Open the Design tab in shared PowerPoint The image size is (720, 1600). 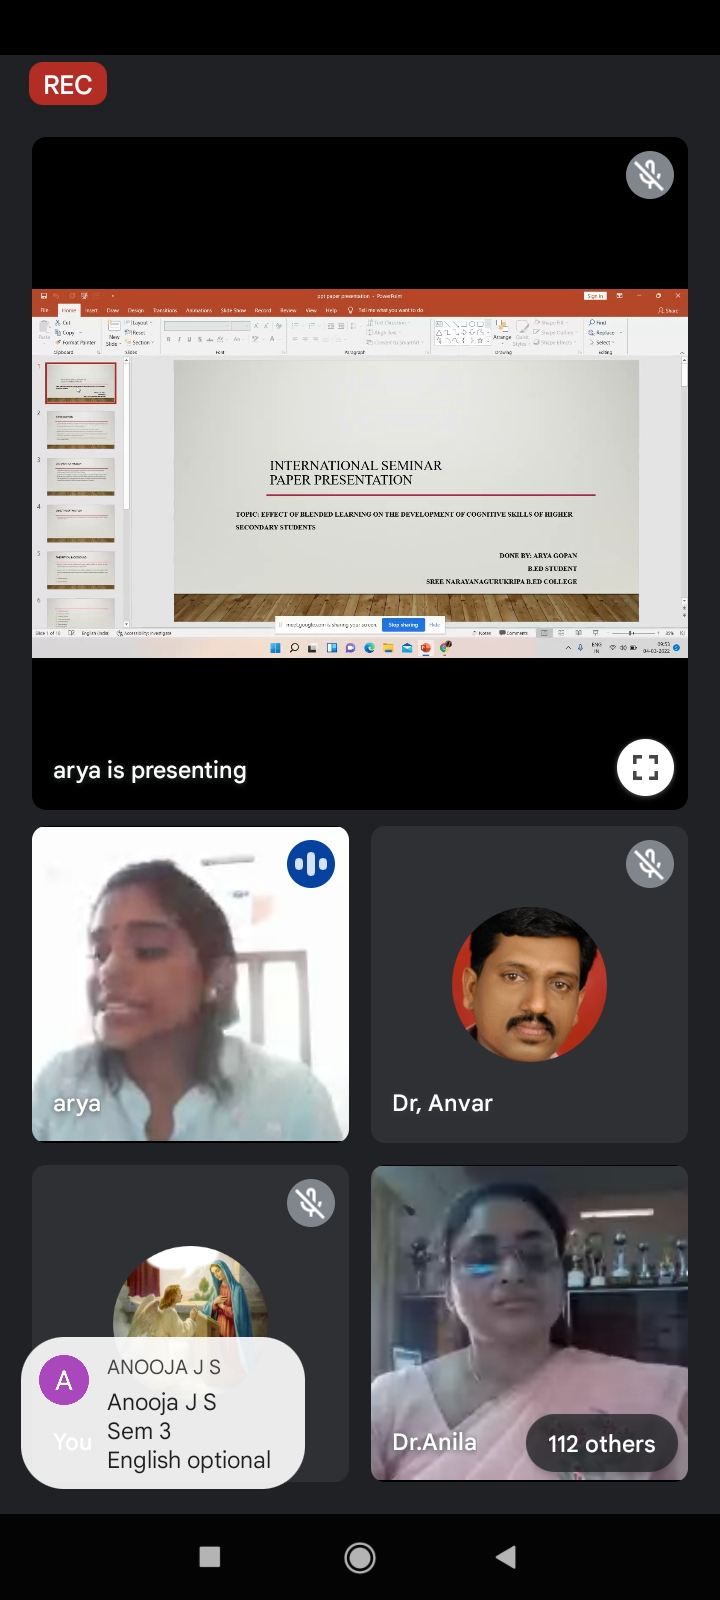(x=136, y=310)
